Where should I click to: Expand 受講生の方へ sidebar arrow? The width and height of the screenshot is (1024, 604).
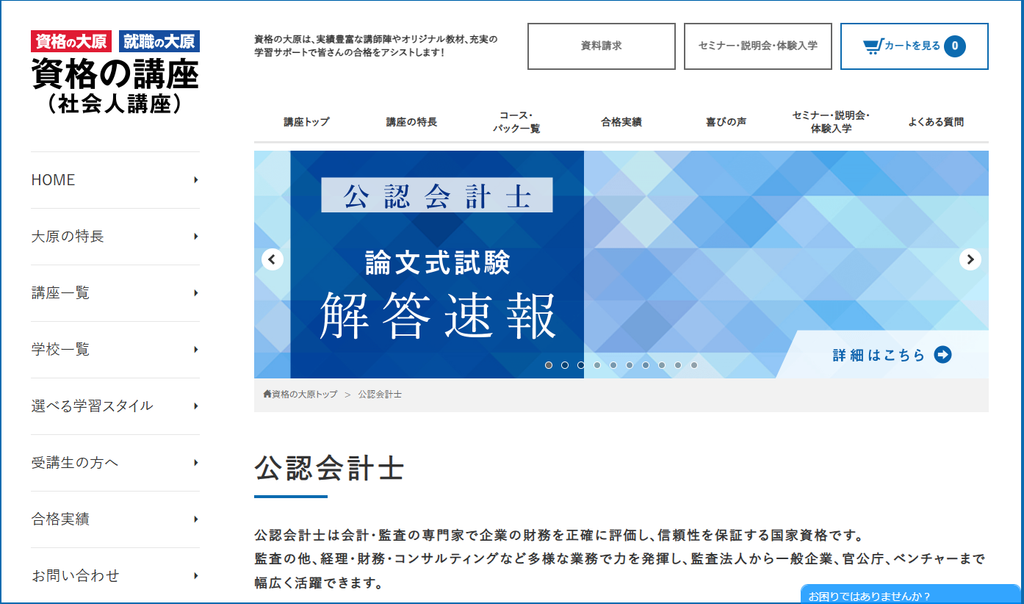(x=195, y=462)
